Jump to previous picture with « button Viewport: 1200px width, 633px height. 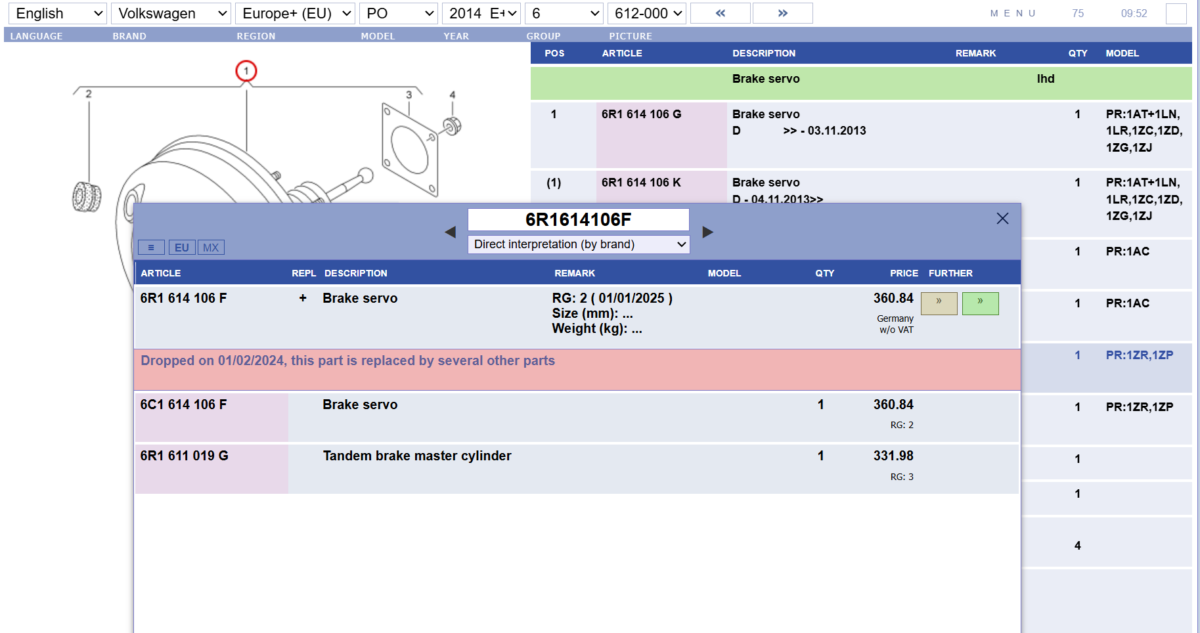[x=719, y=13]
